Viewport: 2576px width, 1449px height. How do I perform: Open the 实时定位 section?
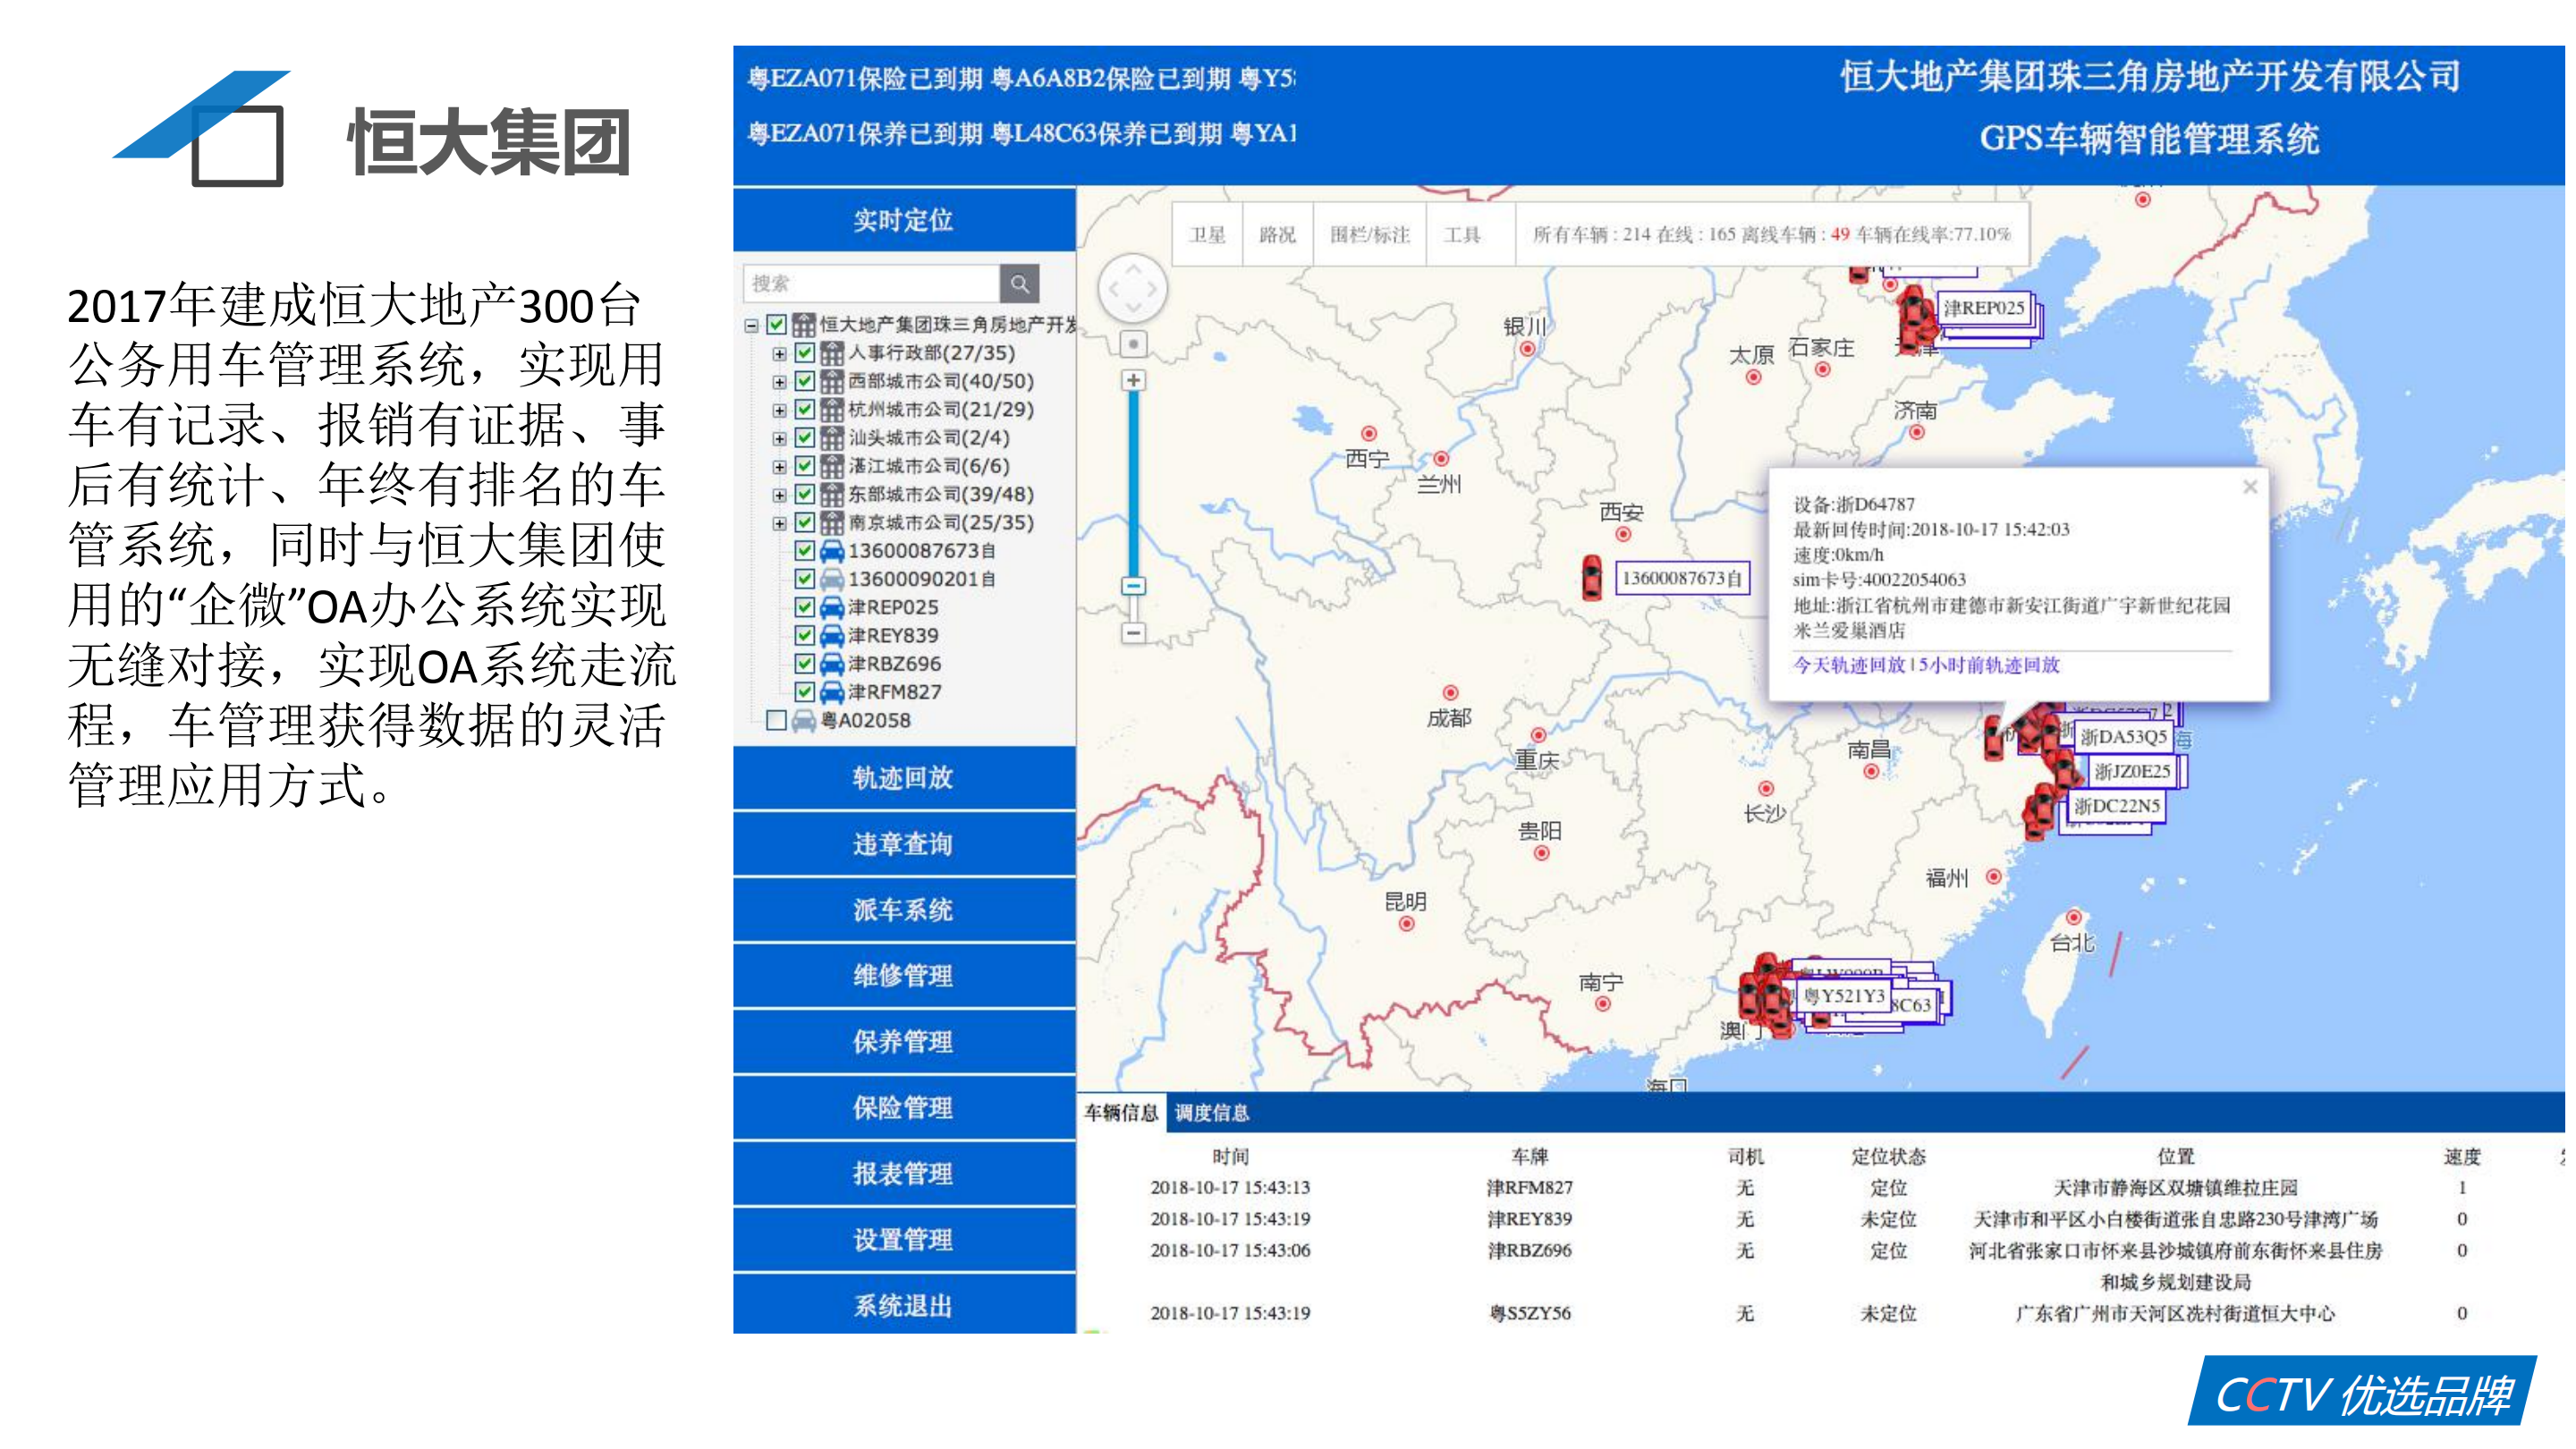tap(903, 219)
